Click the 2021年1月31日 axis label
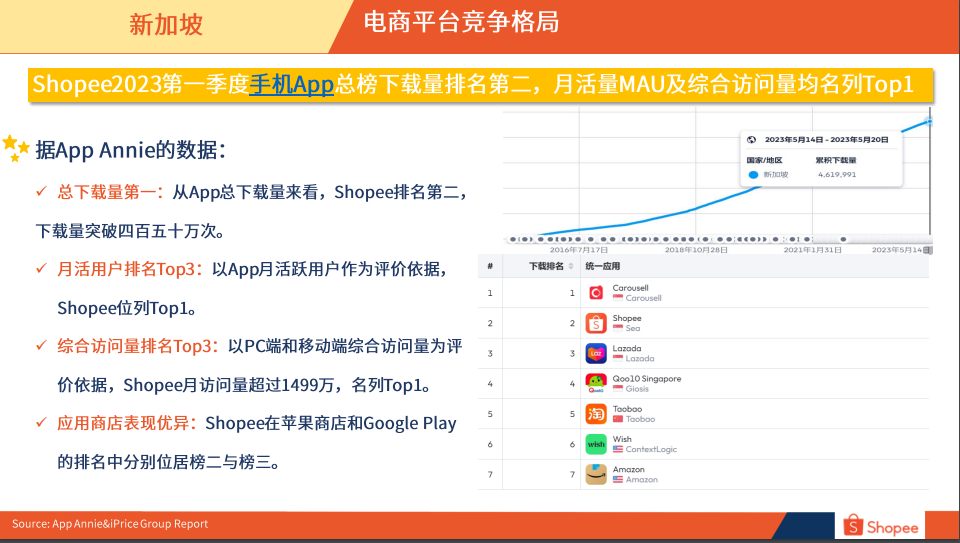This screenshot has width=960, height=543. [x=812, y=250]
